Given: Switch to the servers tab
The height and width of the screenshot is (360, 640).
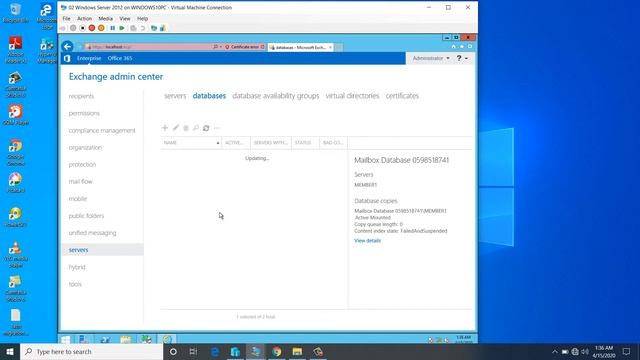Looking at the screenshot, I should pyautogui.click(x=175, y=96).
